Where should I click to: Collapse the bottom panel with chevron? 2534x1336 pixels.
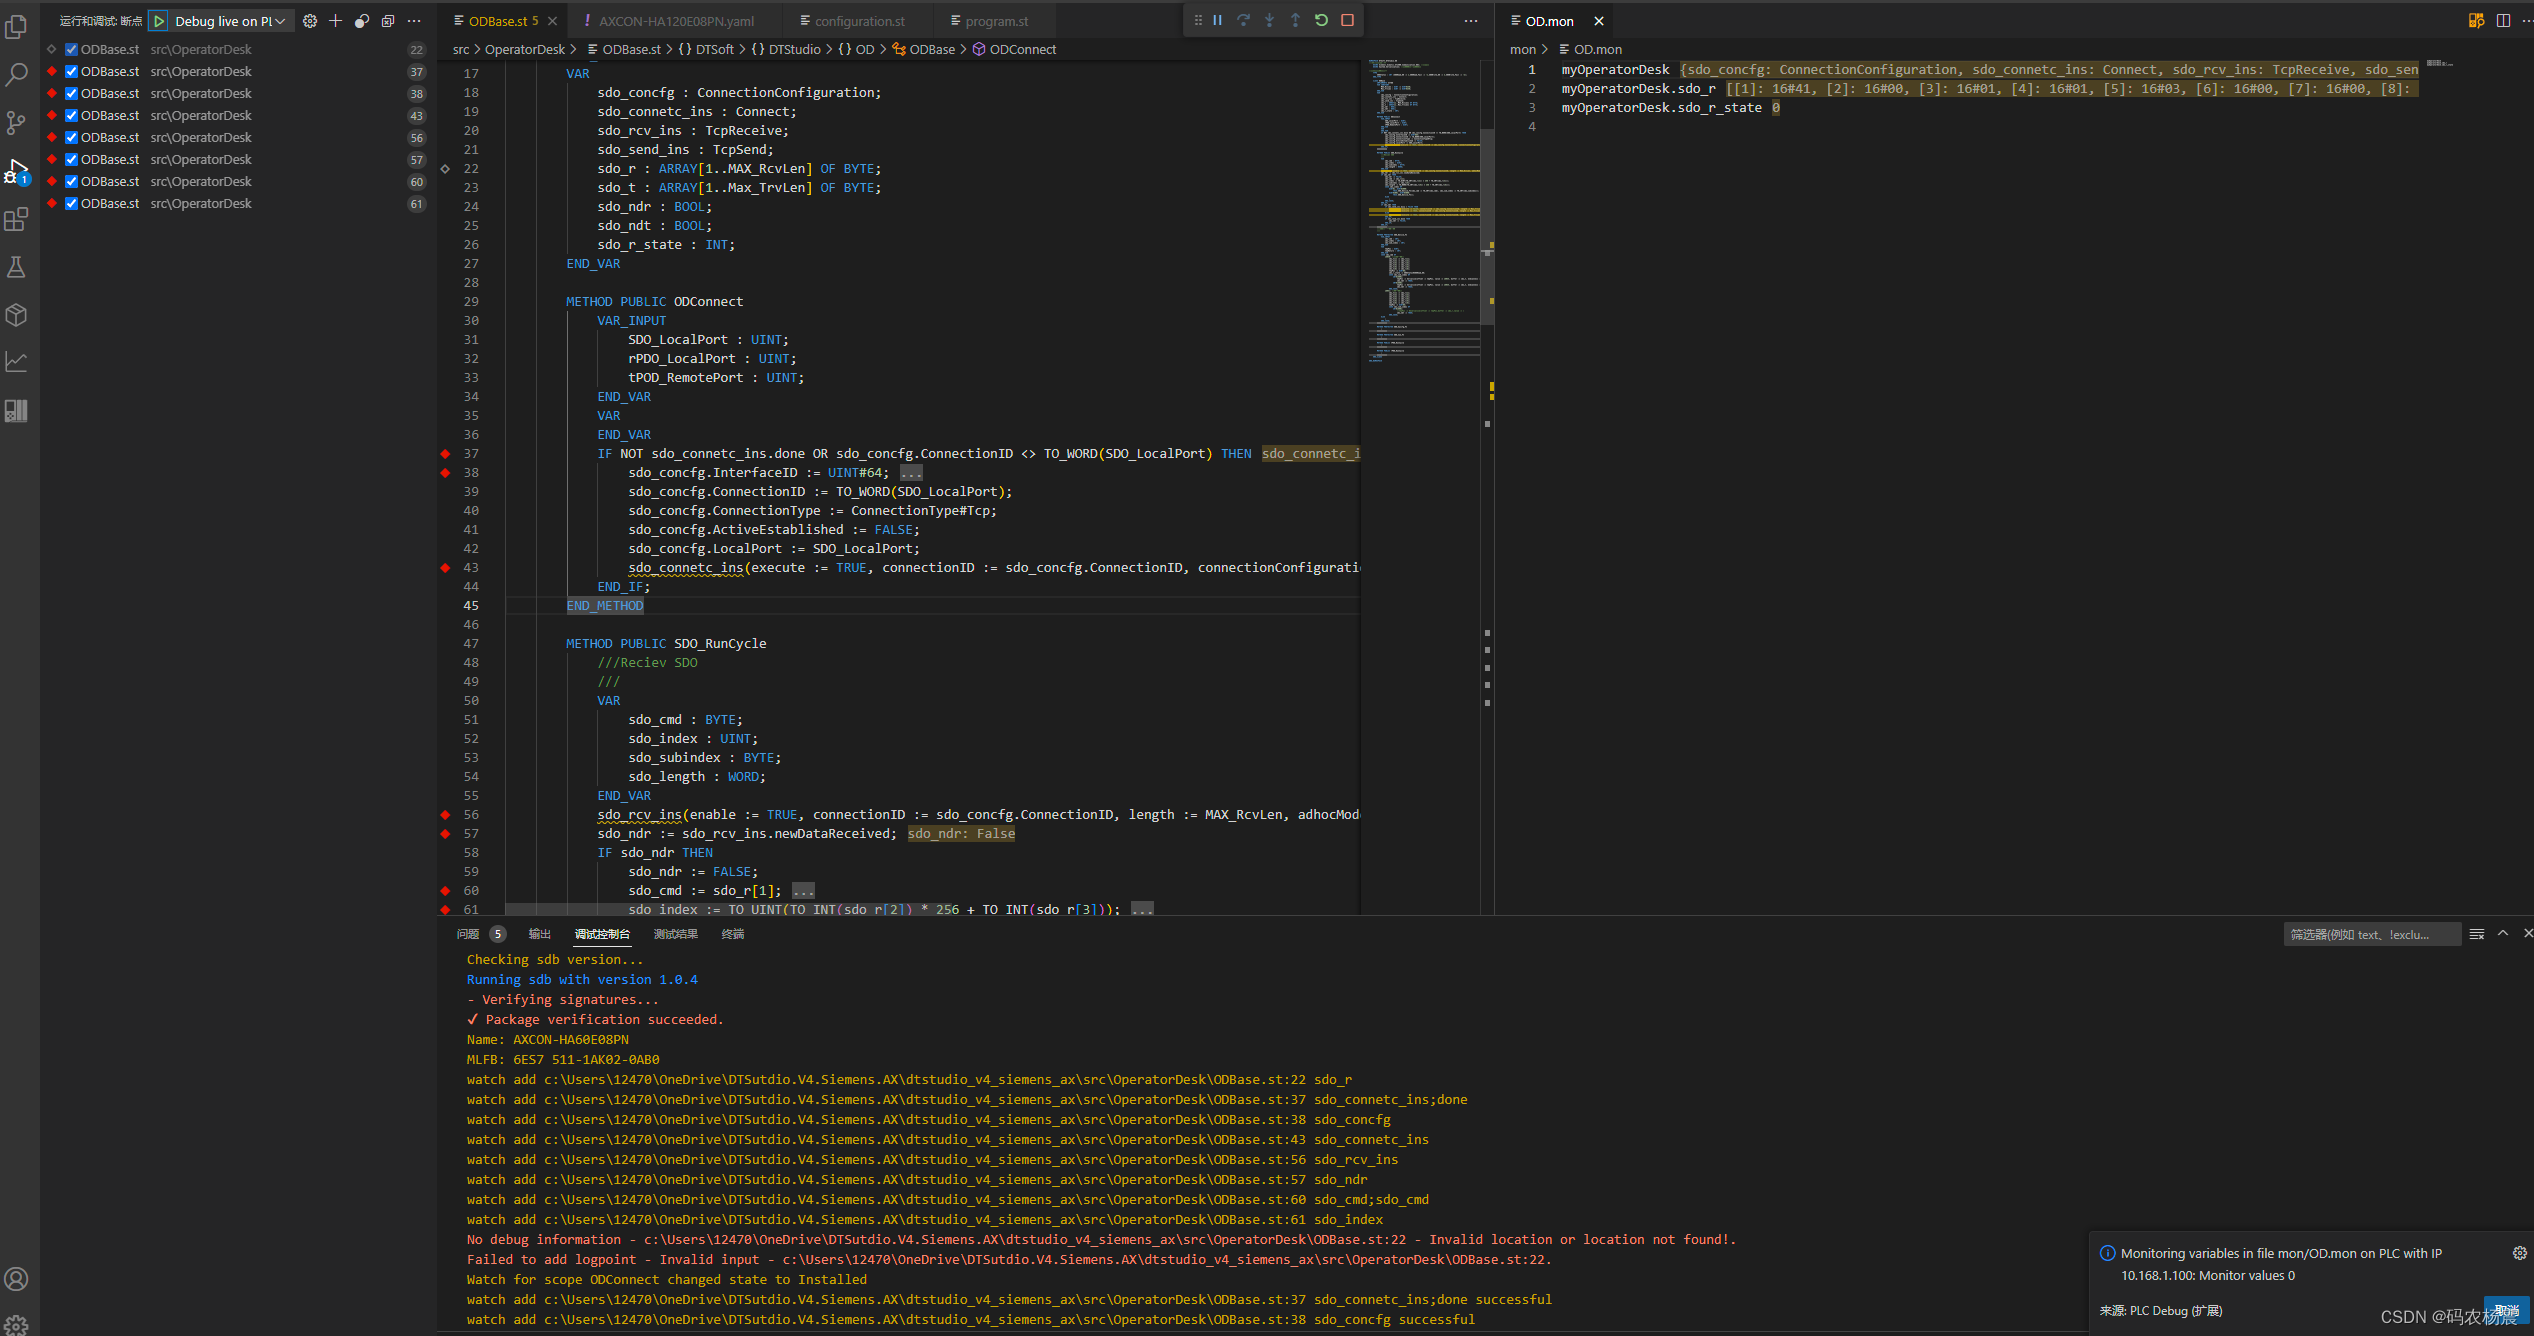[x=2503, y=933]
